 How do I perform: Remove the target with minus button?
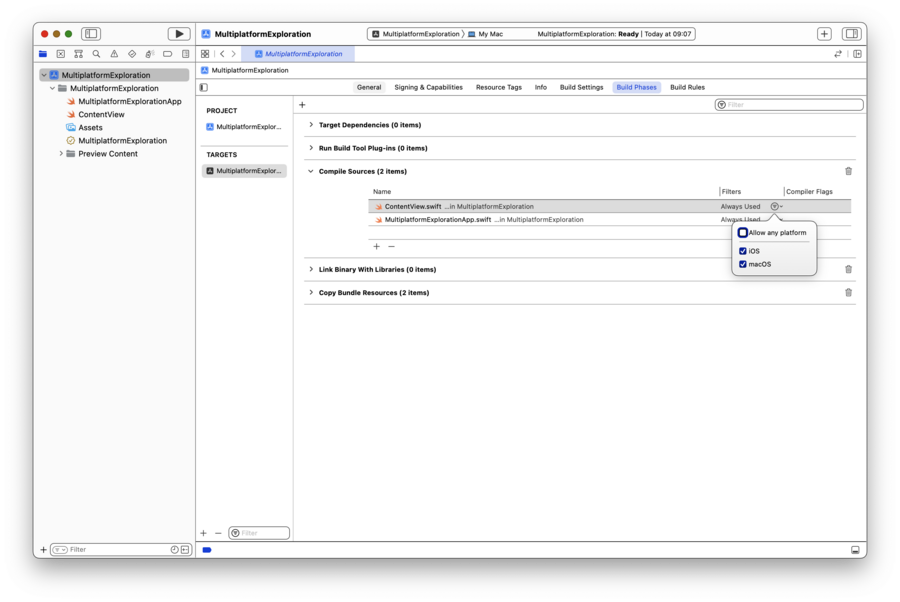218,533
